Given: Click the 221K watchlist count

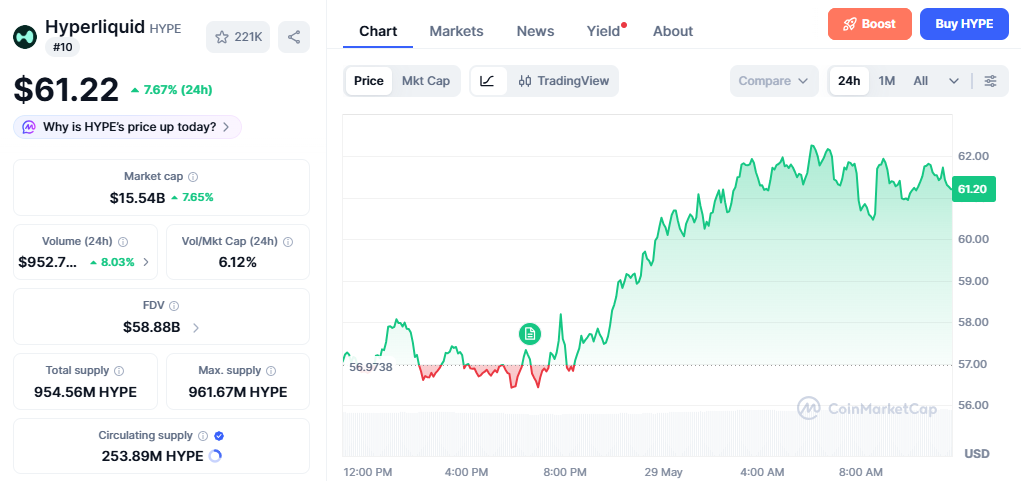Looking at the screenshot, I should 248,37.
